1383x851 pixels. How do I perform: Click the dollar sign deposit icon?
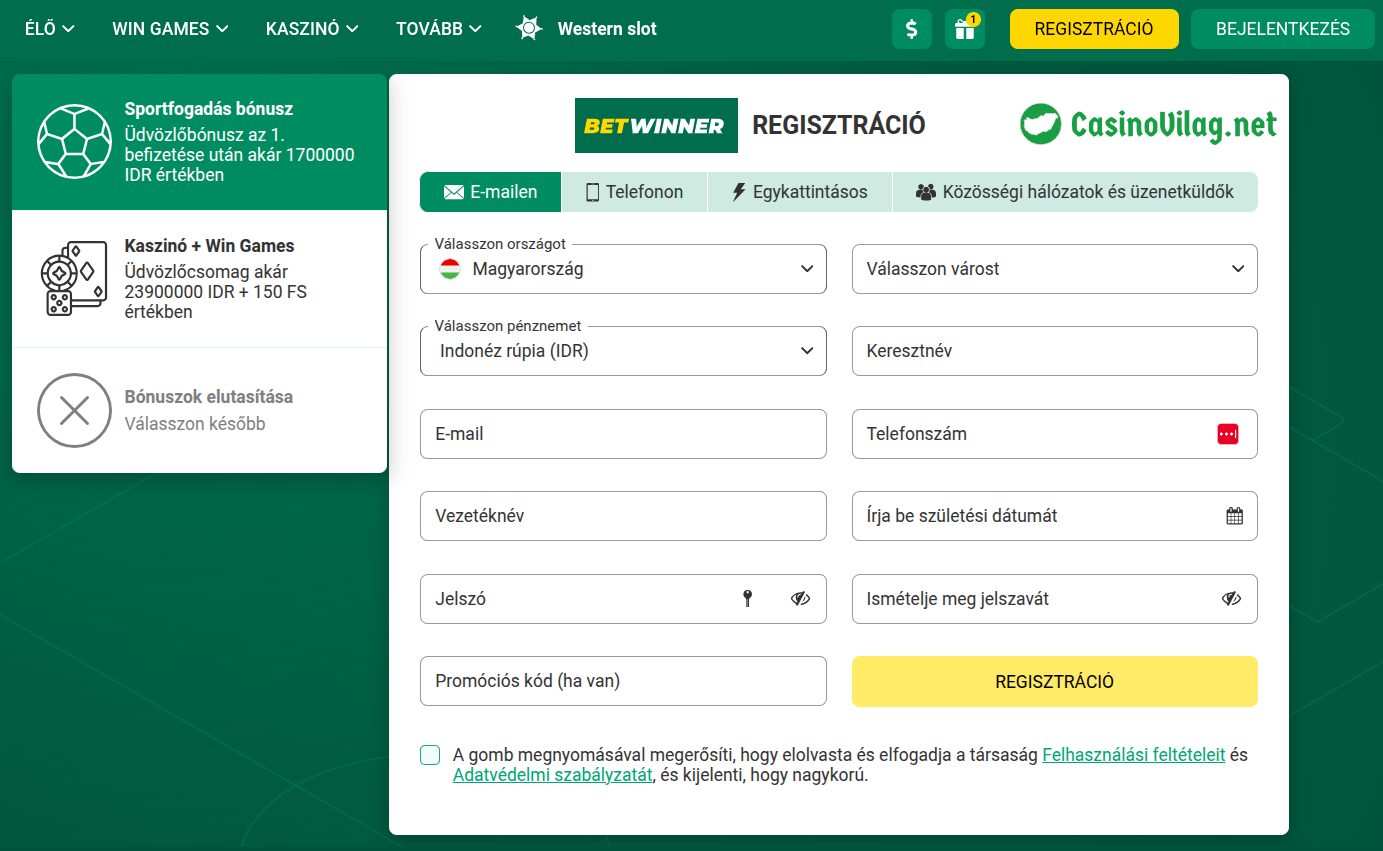[911, 29]
